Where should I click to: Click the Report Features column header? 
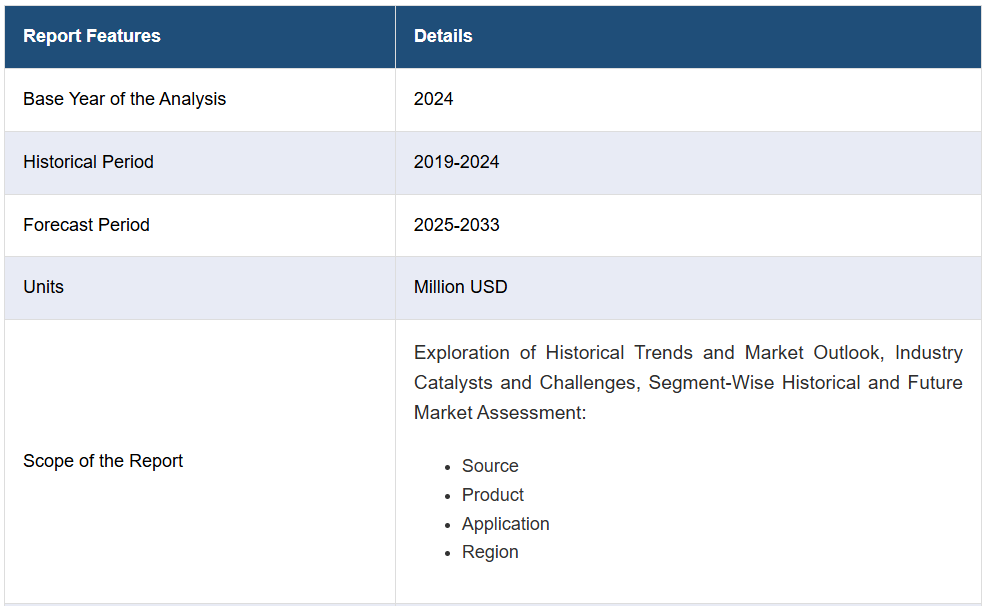[92, 36]
